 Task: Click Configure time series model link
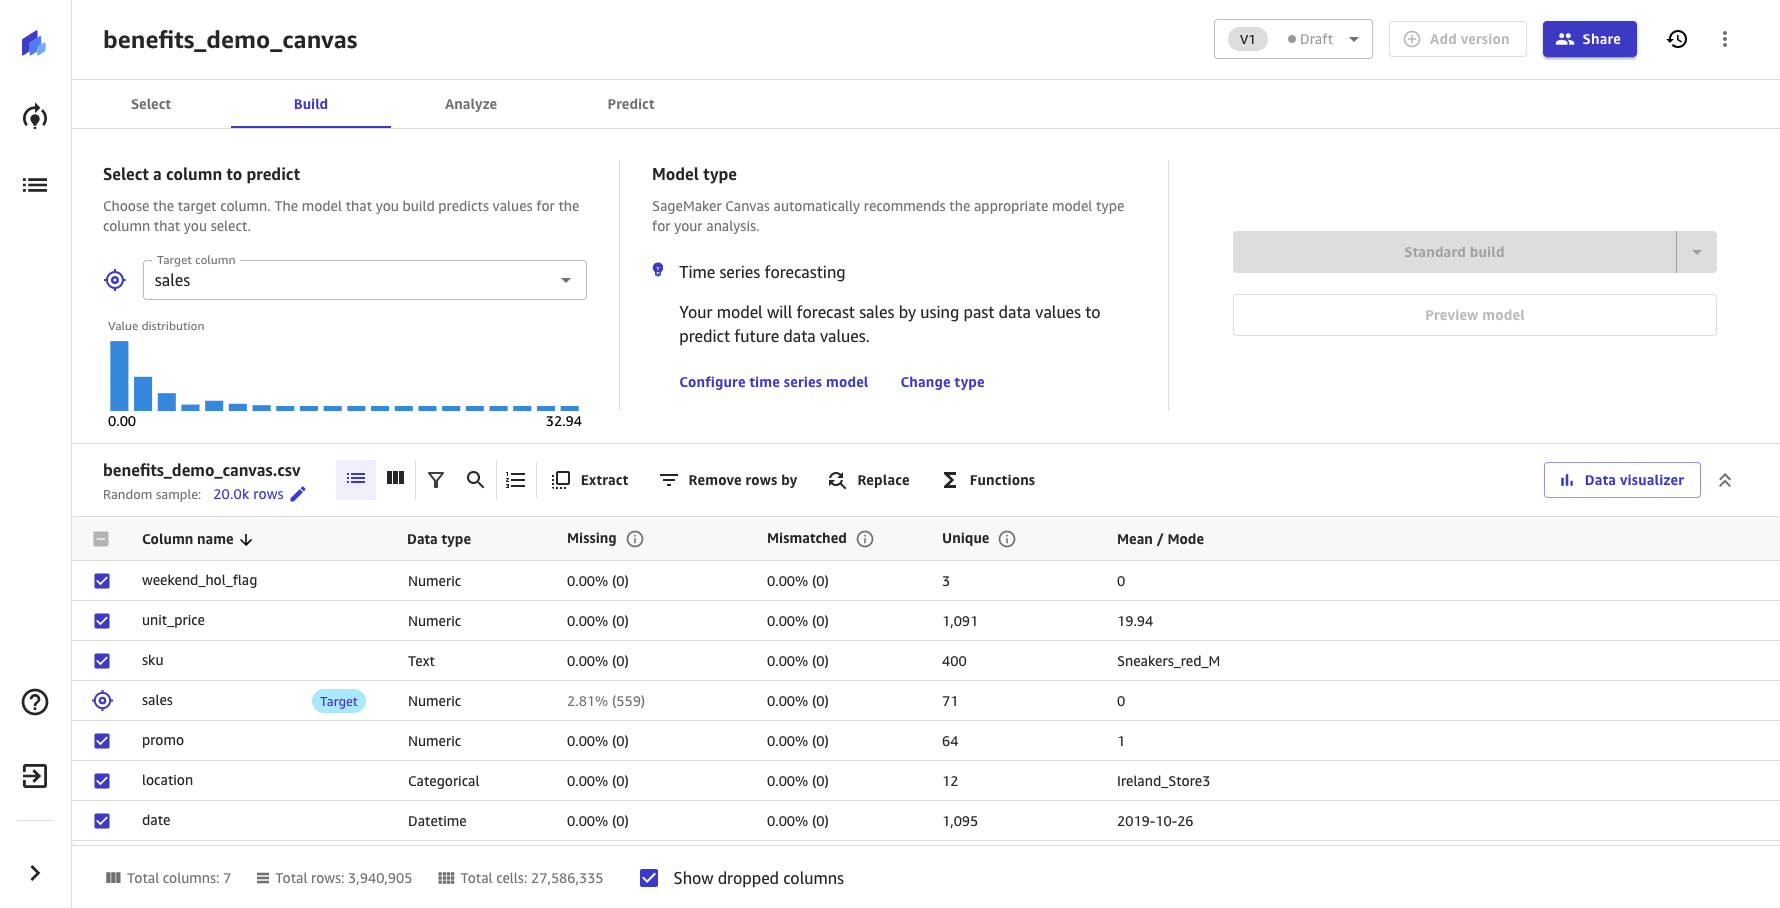(x=774, y=382)
